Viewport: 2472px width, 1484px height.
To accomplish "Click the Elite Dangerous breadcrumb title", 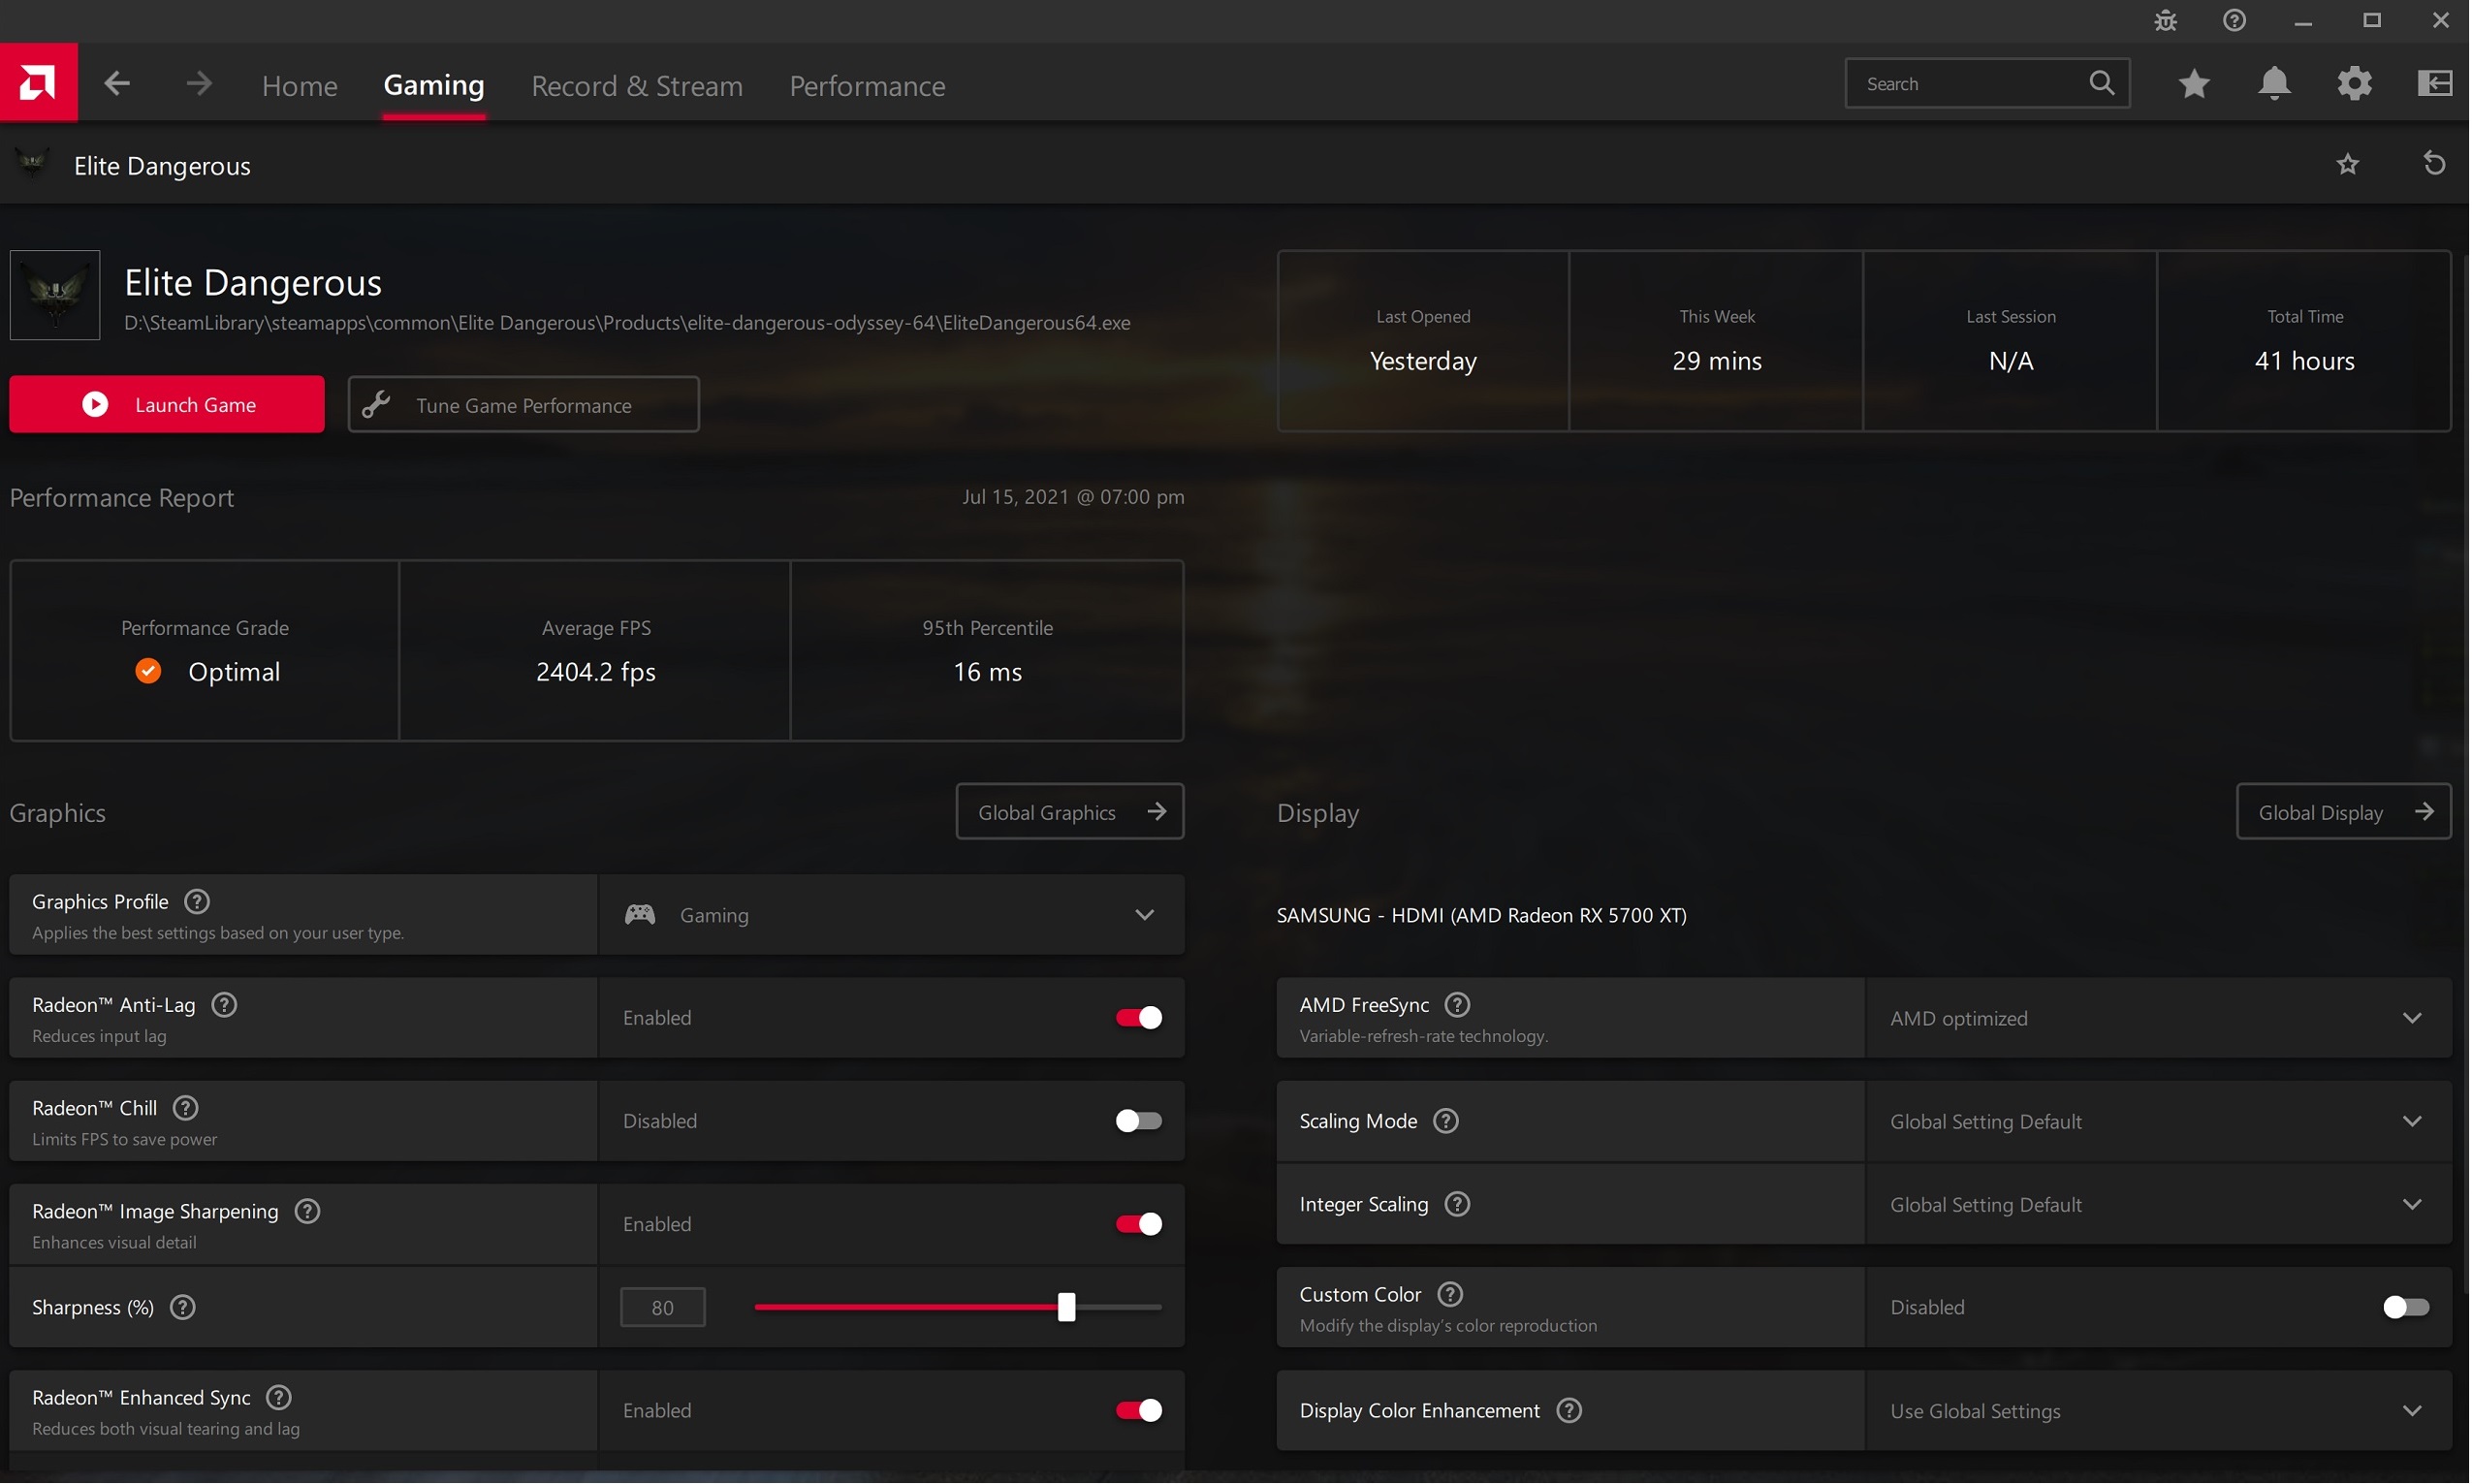I will tap(162, 166).
